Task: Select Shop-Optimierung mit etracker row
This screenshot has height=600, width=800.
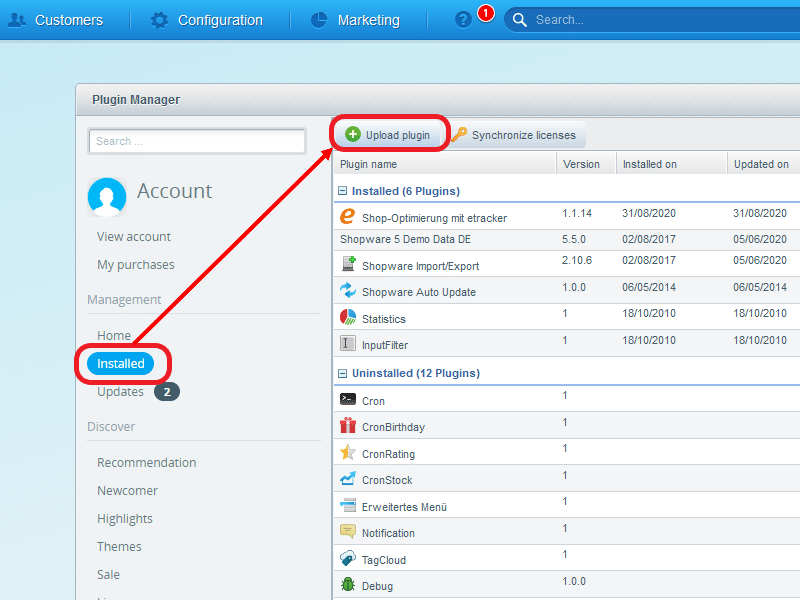Action: 567,216
